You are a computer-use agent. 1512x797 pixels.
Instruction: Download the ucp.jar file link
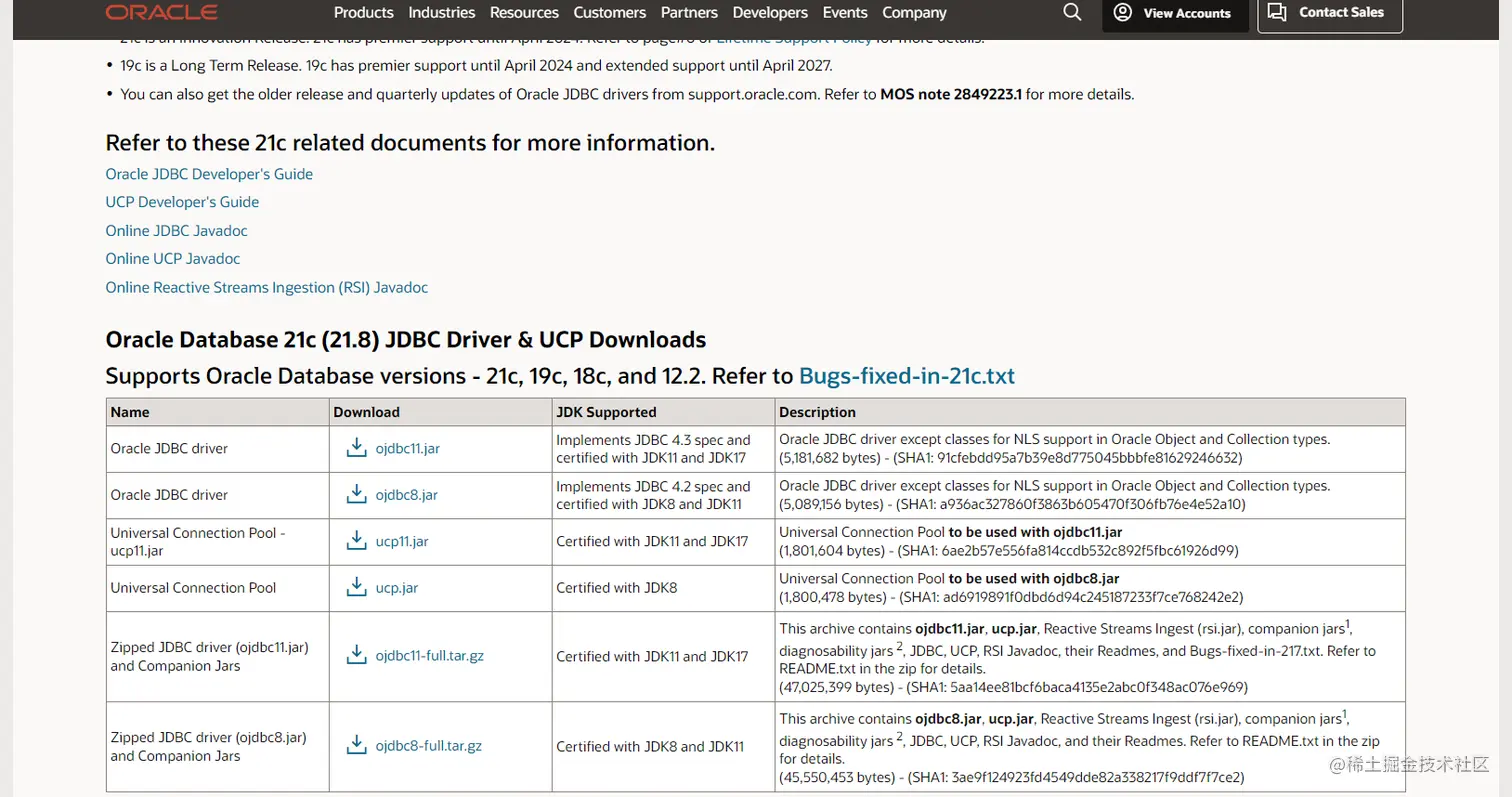pos(397,588)
